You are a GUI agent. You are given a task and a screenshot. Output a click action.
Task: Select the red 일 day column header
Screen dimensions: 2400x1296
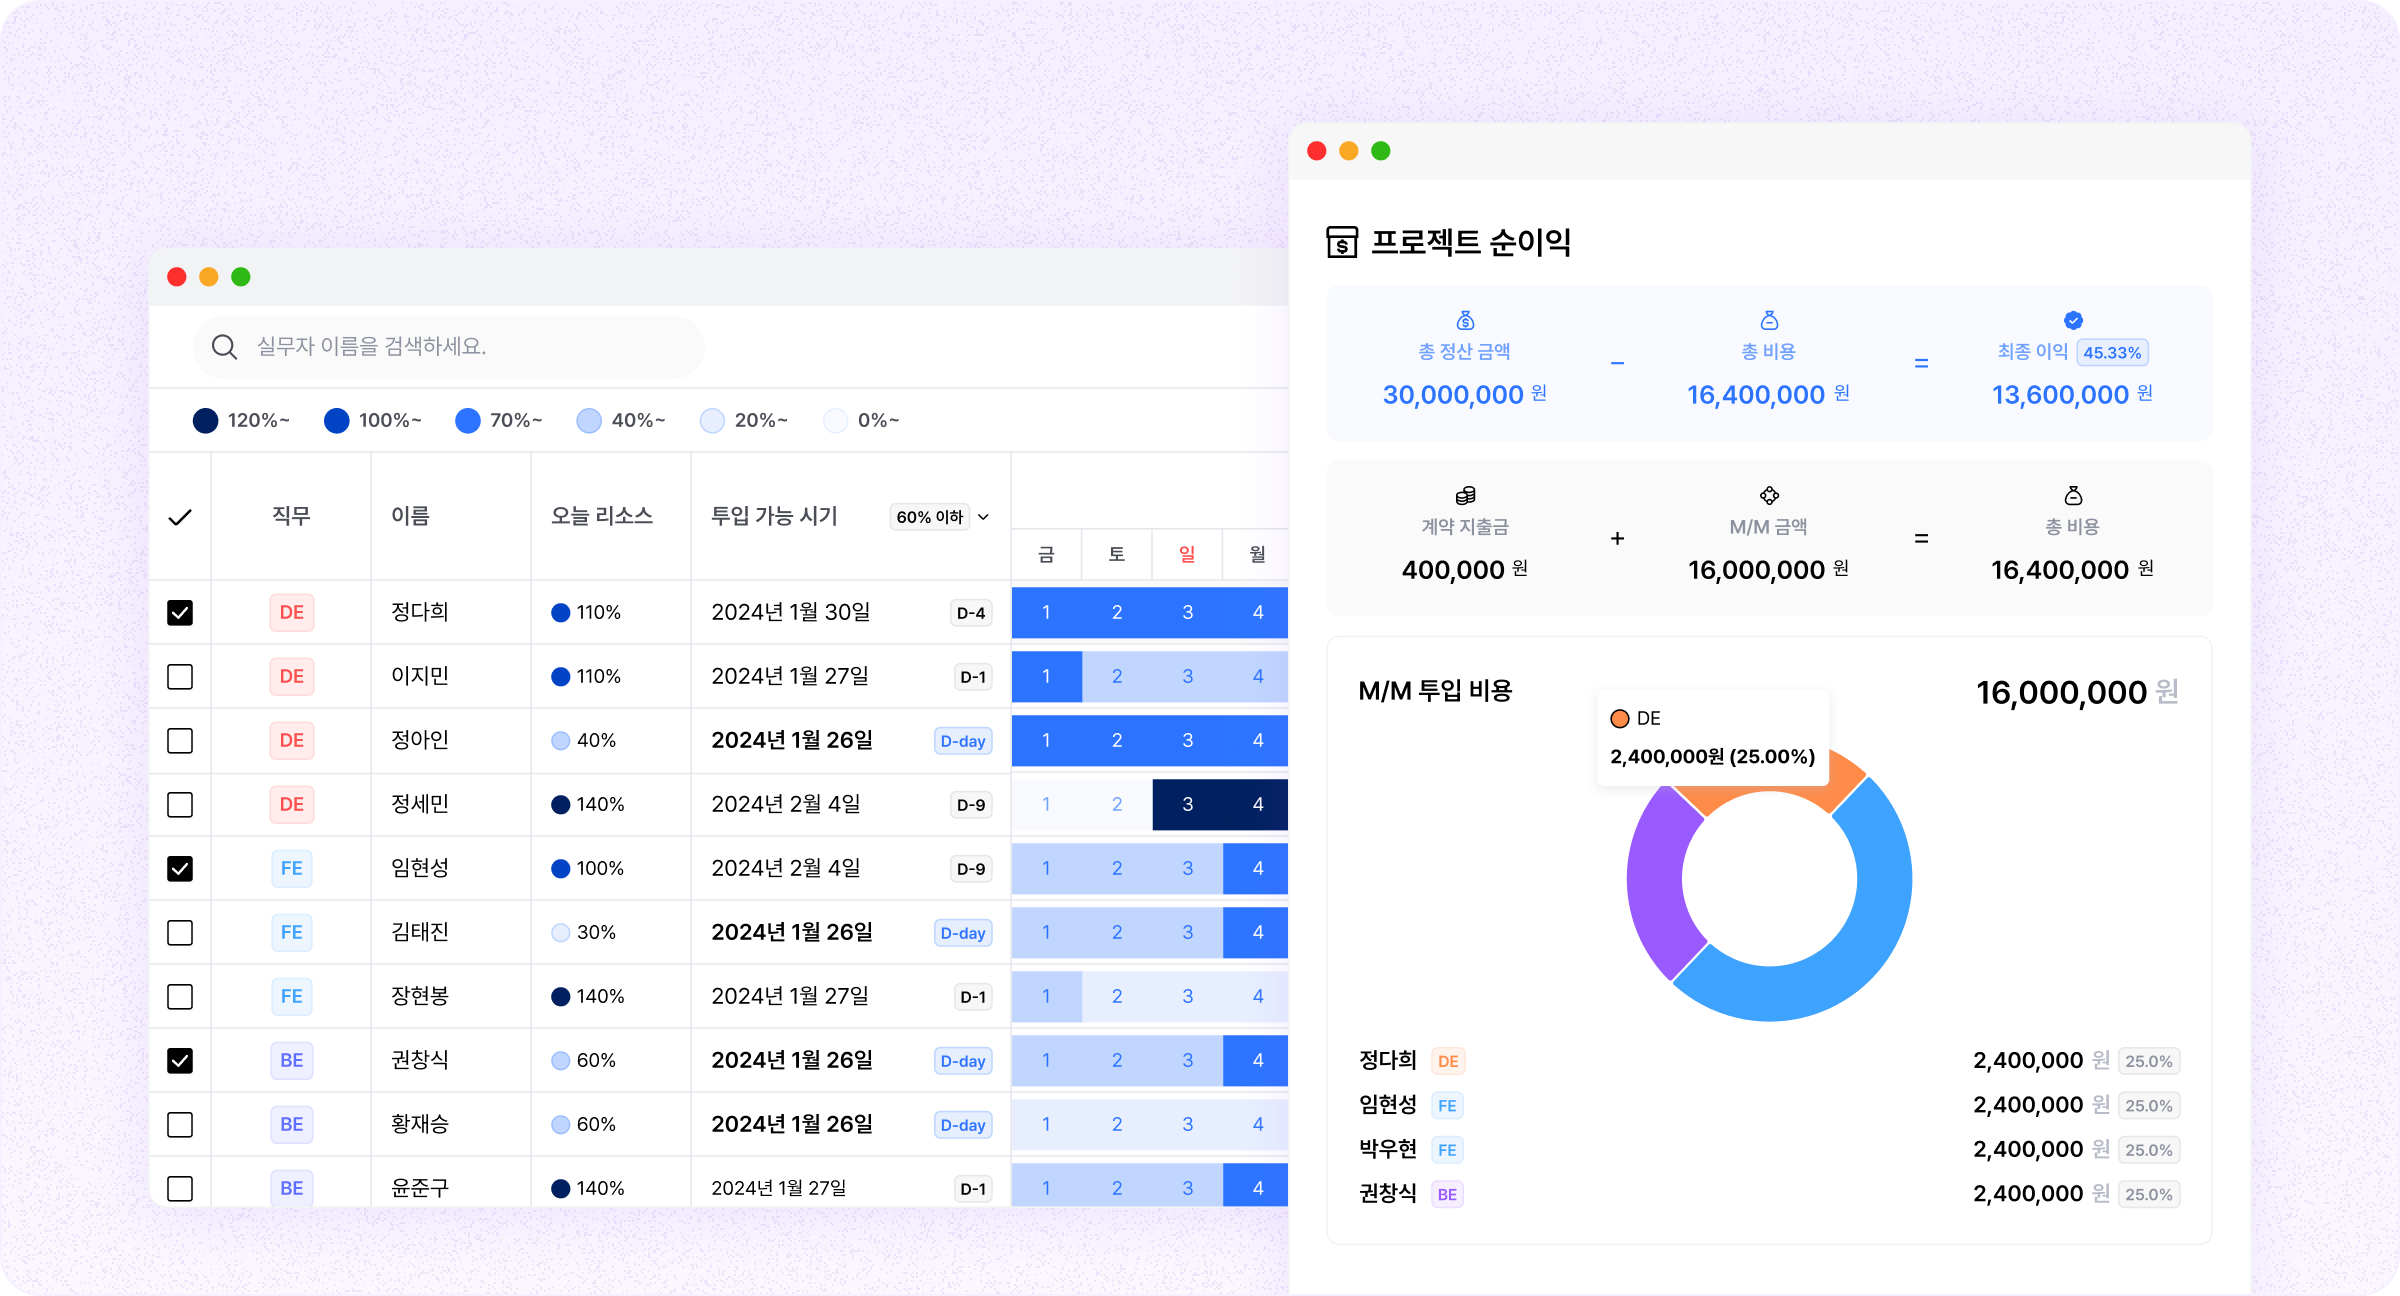[1187, 555]
